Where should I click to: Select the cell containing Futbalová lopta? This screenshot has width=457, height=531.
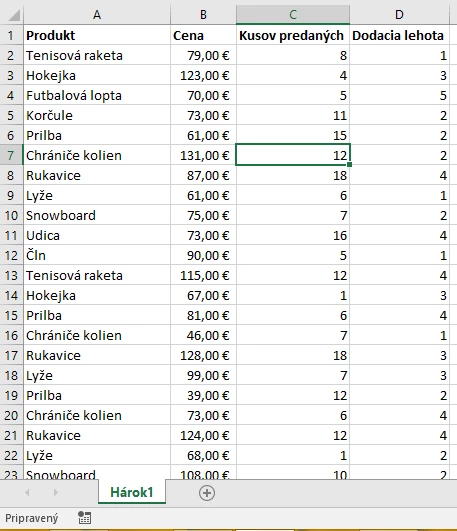click(x=97, y=95)
